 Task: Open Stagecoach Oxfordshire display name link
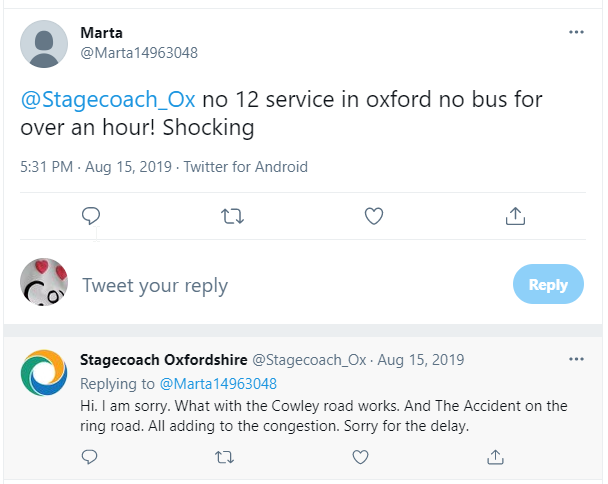pyautogui.click(x=162, y=360)
